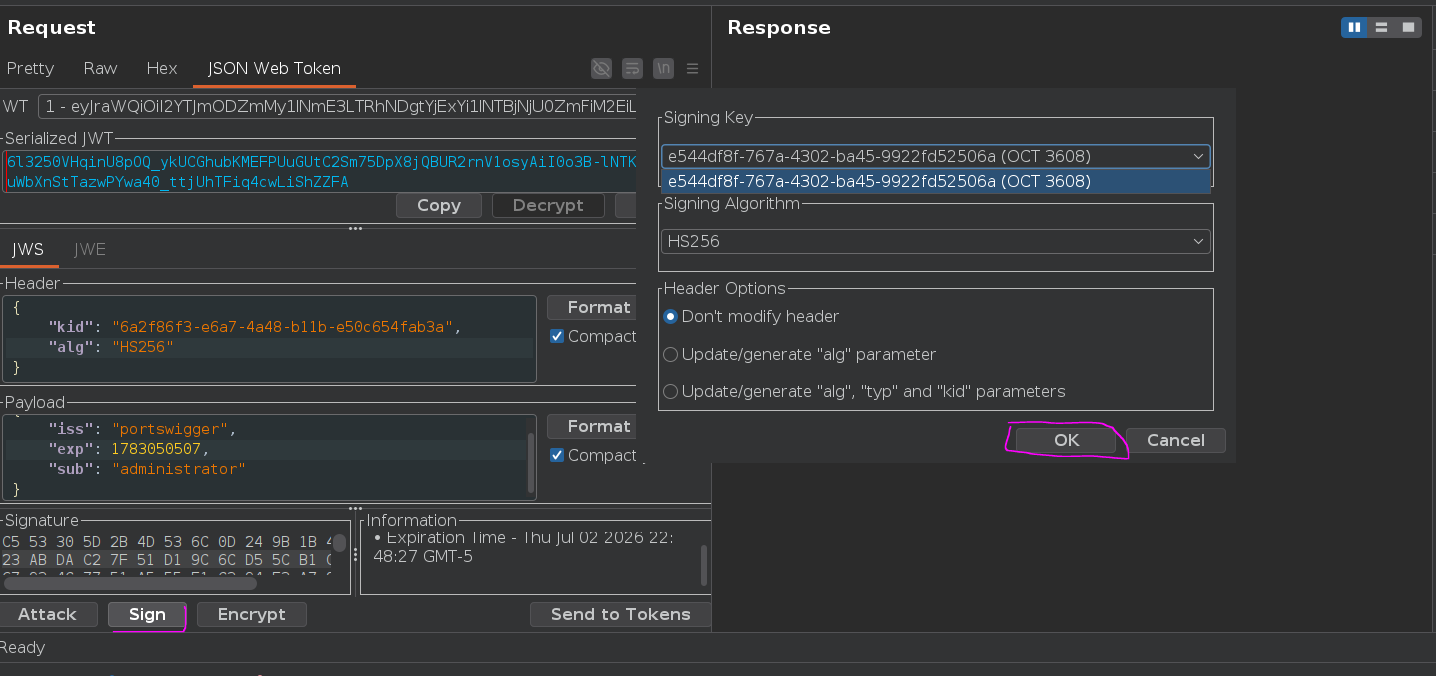Click the Decrypt button
The width and height of the screenshot is (1436, 676).
(548, 205)
